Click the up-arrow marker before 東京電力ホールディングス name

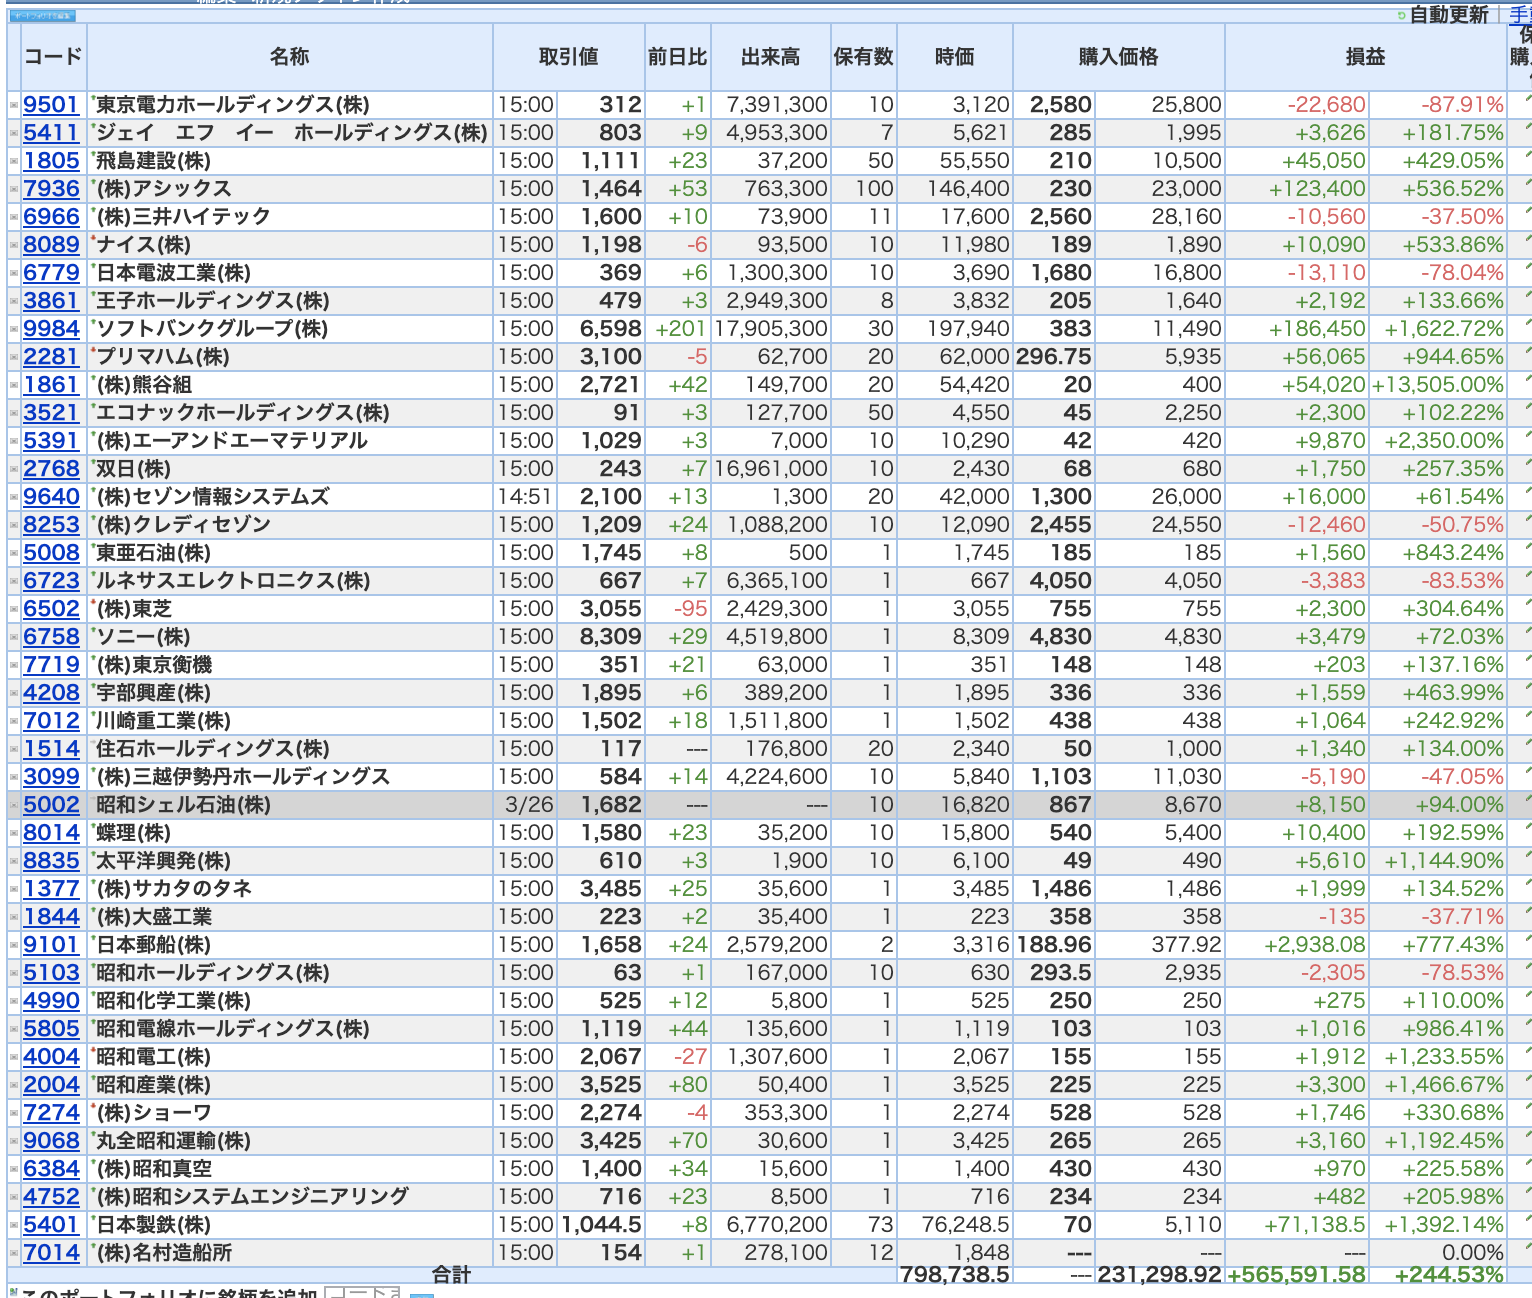(93, 98)
